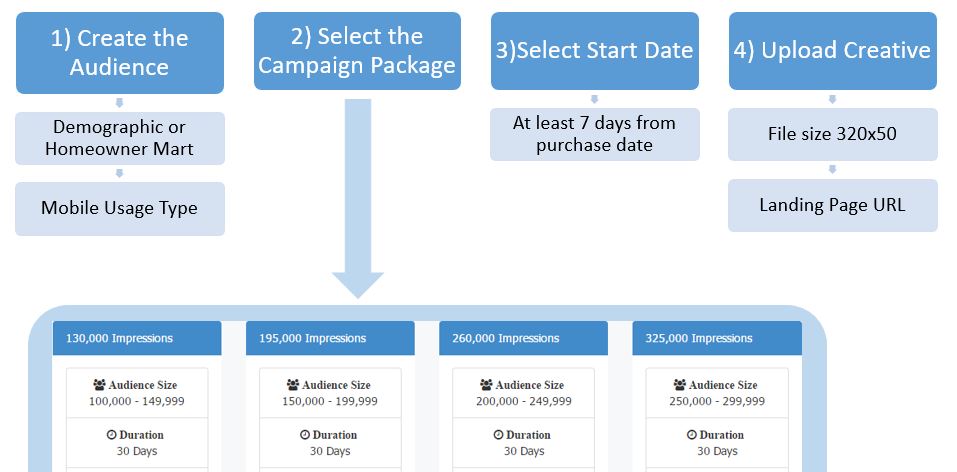Click the Landing Page URL box
The image size is (957, 472).
(832, 205)
